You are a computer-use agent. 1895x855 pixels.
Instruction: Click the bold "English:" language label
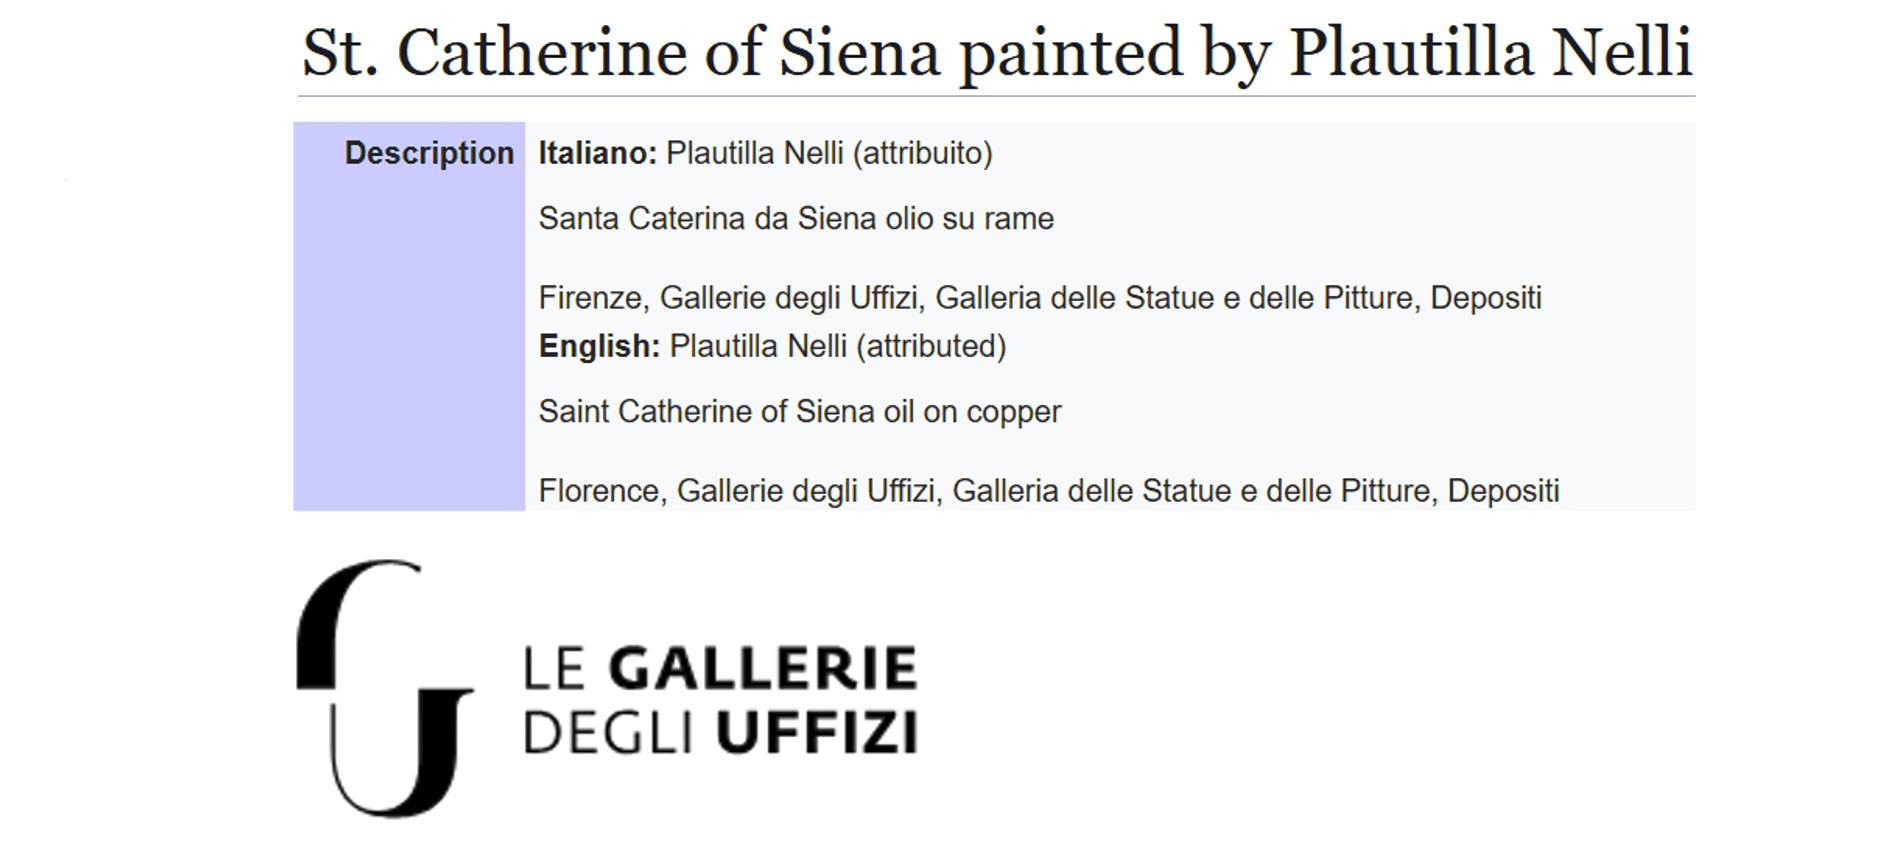[599, 346]
